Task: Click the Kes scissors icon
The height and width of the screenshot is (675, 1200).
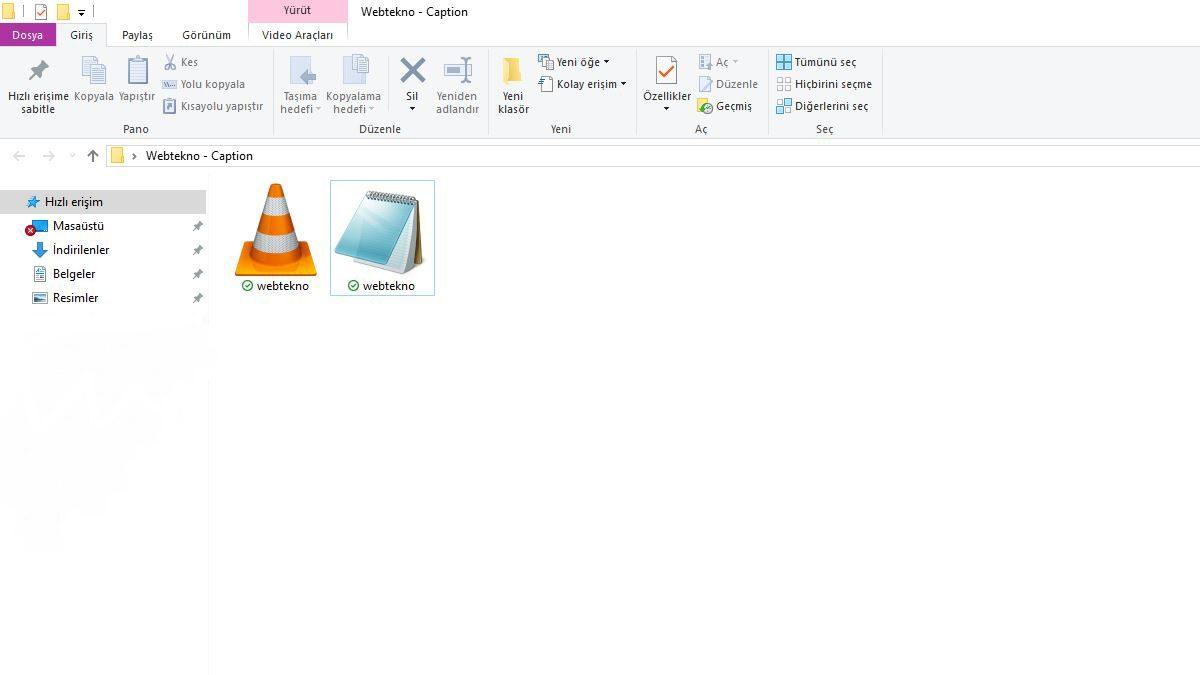Action: tap(171, 62)
